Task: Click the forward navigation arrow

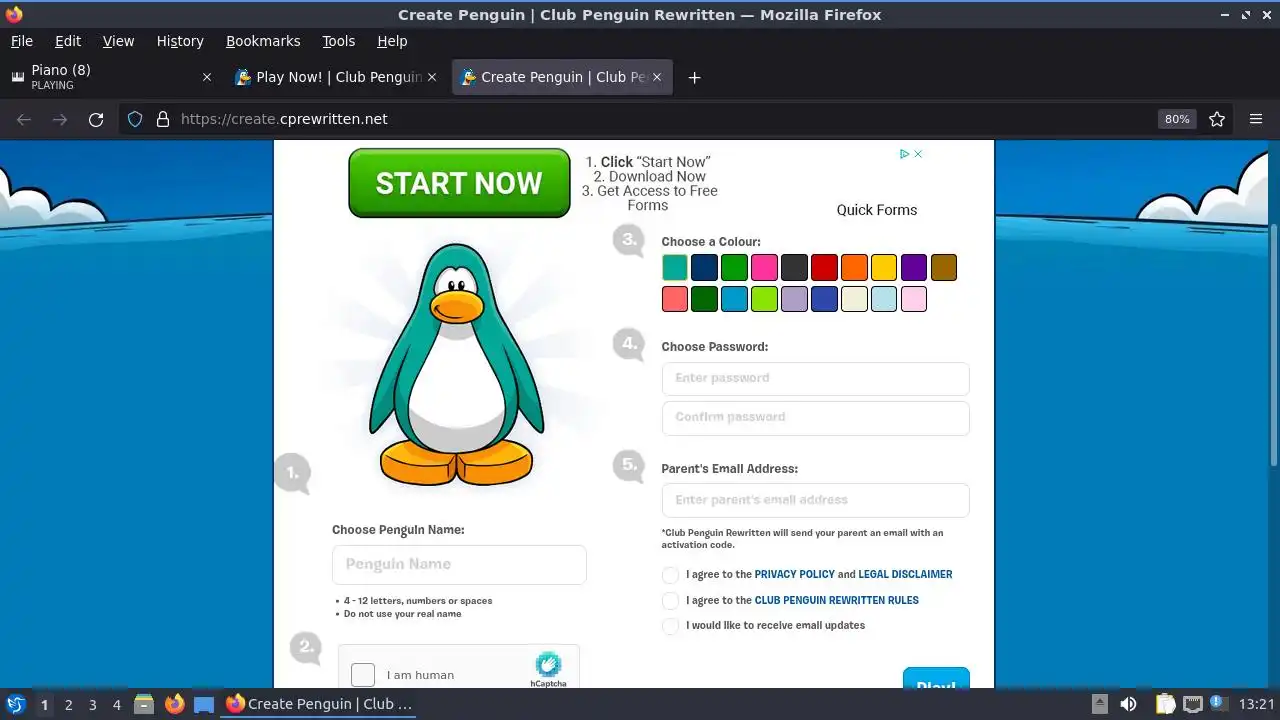Action: tap(60, 119)
